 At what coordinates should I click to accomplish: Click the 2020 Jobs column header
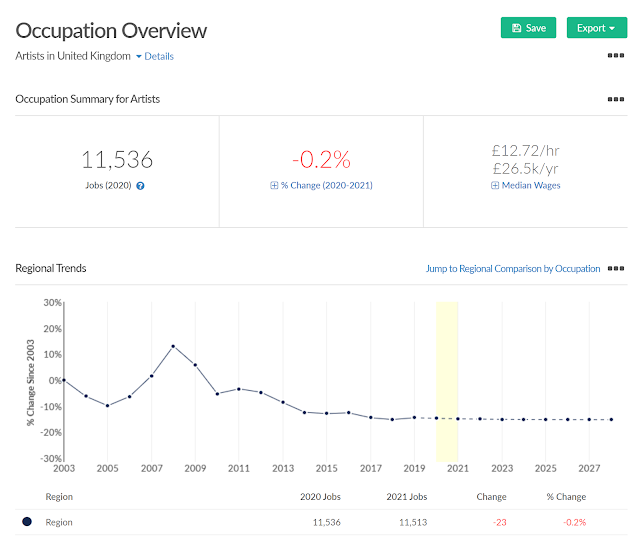(x=320, y=497)
